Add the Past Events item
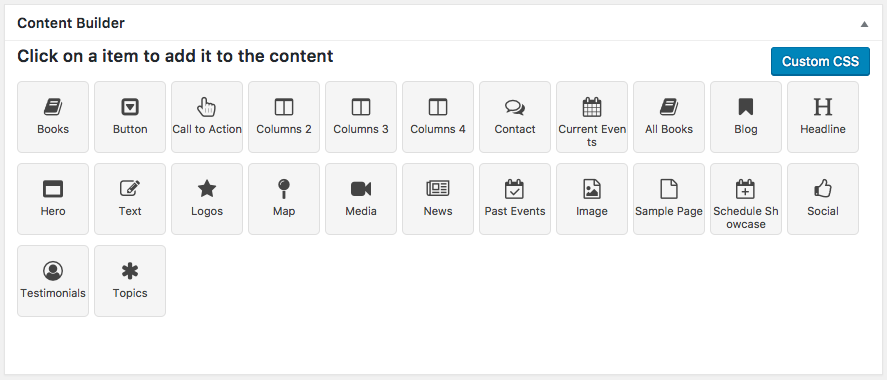887x380 pixels. [x=515, y=199]
